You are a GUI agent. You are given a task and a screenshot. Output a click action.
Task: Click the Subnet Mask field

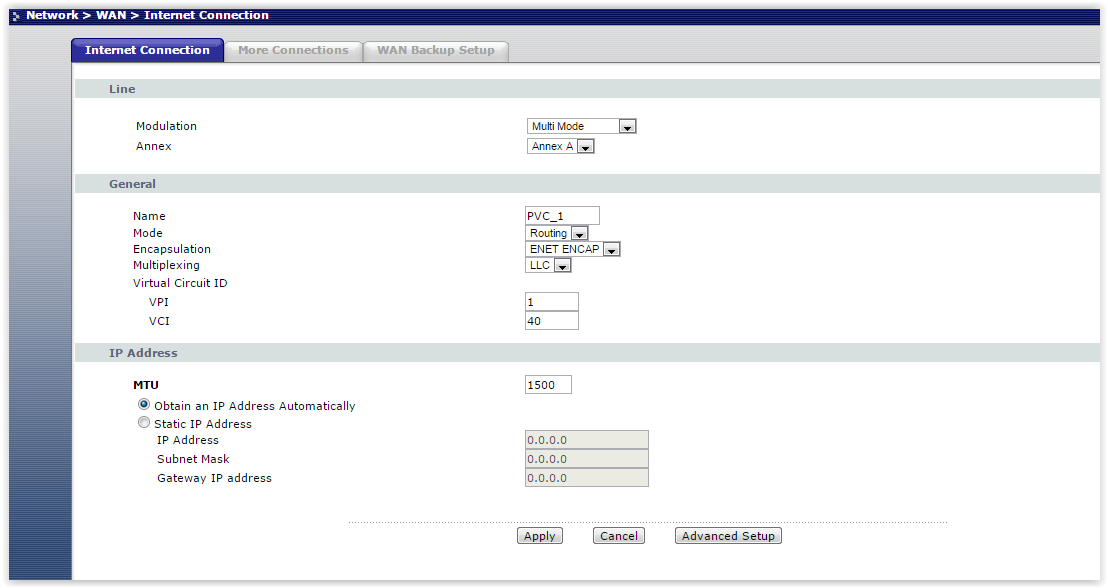click(x=586, y=459)
